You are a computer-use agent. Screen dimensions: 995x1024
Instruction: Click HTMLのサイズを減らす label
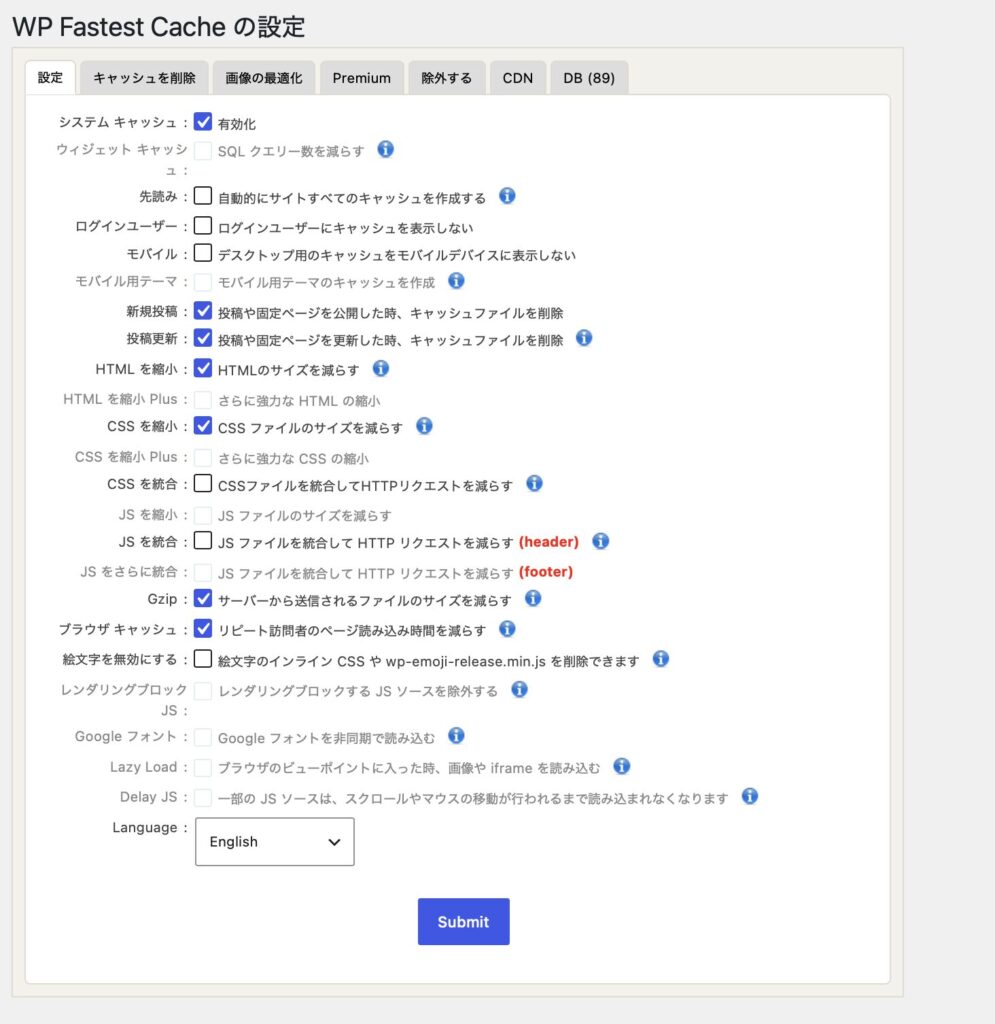[289, 370]
